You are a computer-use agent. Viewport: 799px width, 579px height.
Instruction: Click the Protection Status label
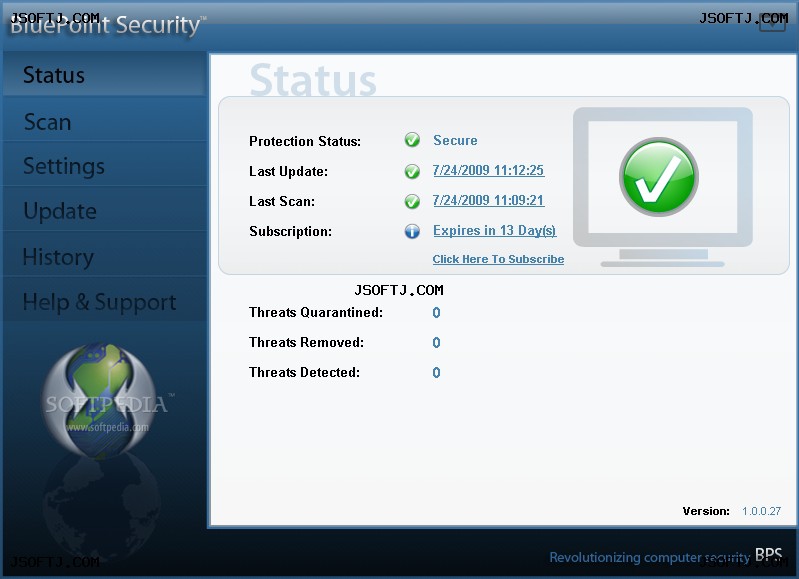point(305,141)
